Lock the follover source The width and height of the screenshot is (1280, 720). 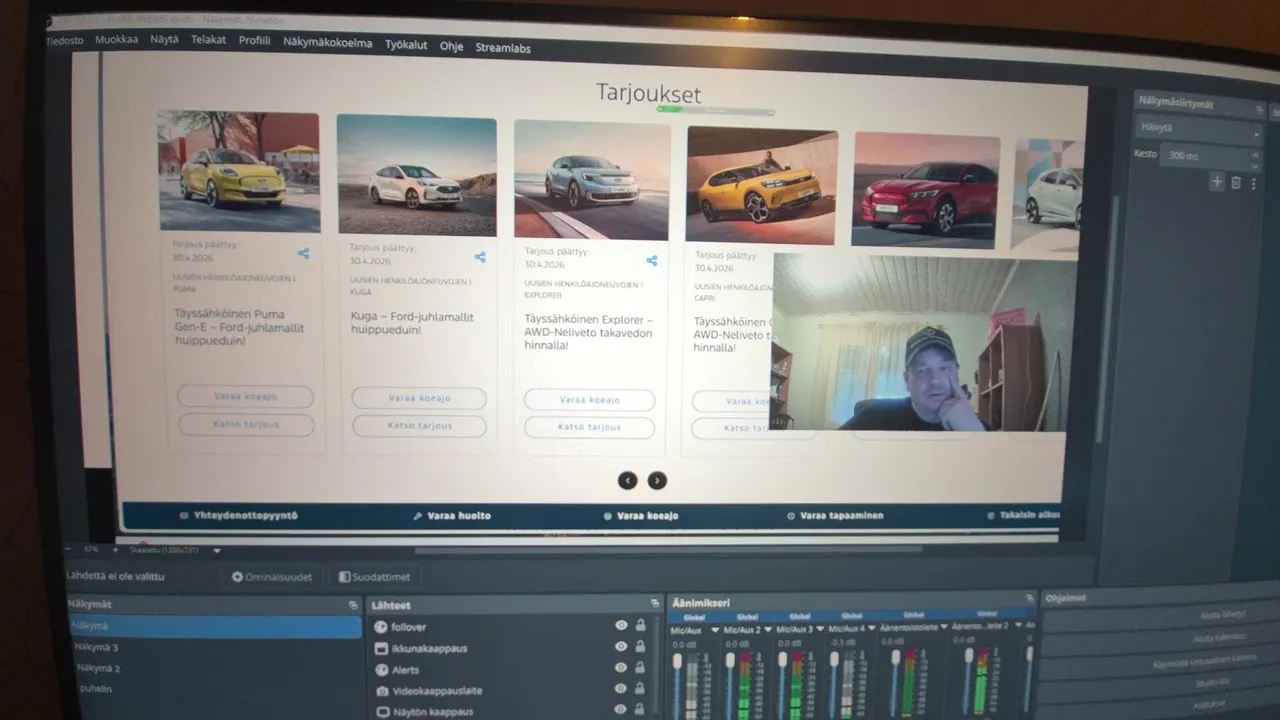[641, 625]
